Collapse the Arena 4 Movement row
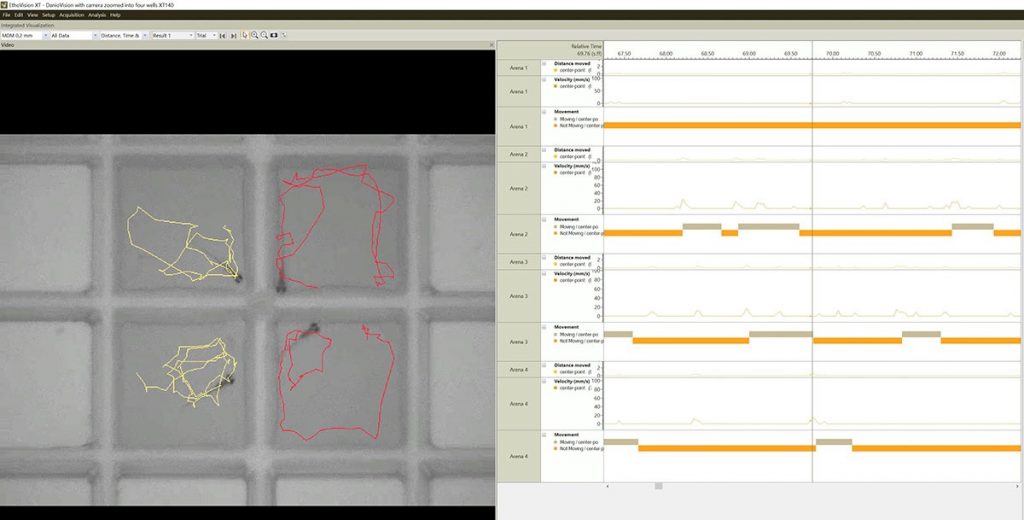Image resolution: width=1024 pixels, height=520 pixels. tap(544, 435)
